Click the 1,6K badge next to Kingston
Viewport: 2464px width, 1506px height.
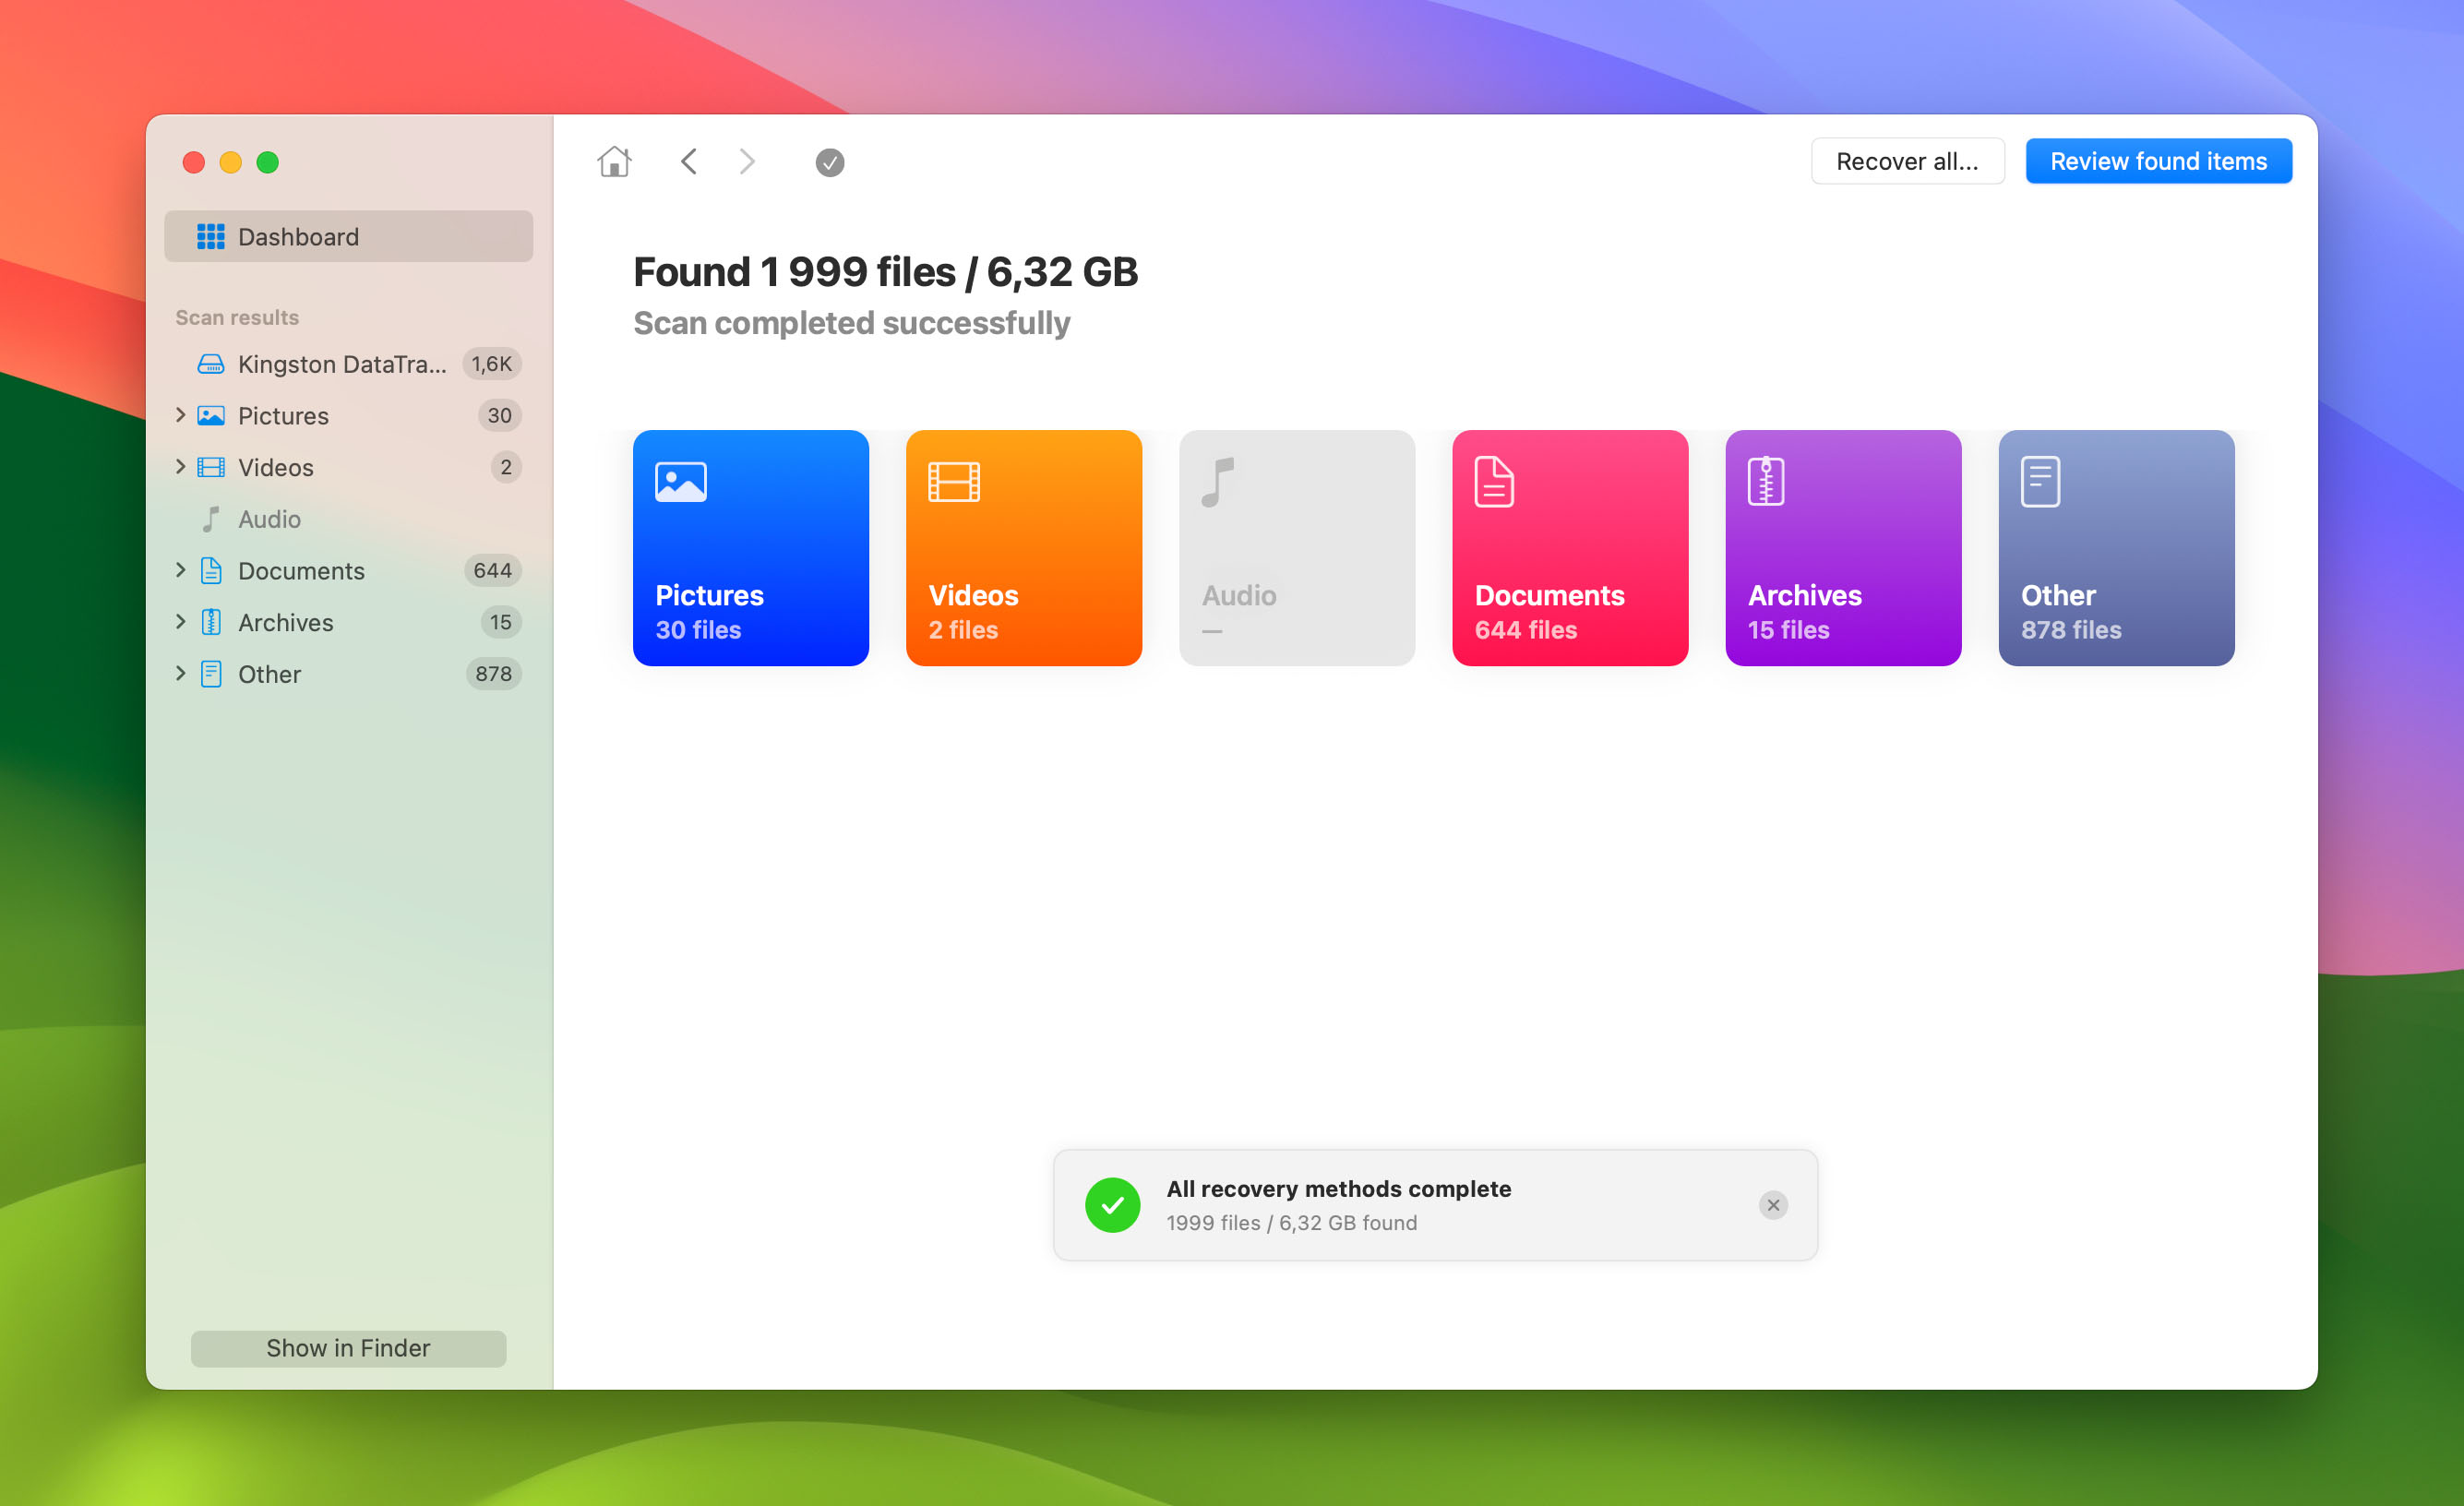pos(491,364)
